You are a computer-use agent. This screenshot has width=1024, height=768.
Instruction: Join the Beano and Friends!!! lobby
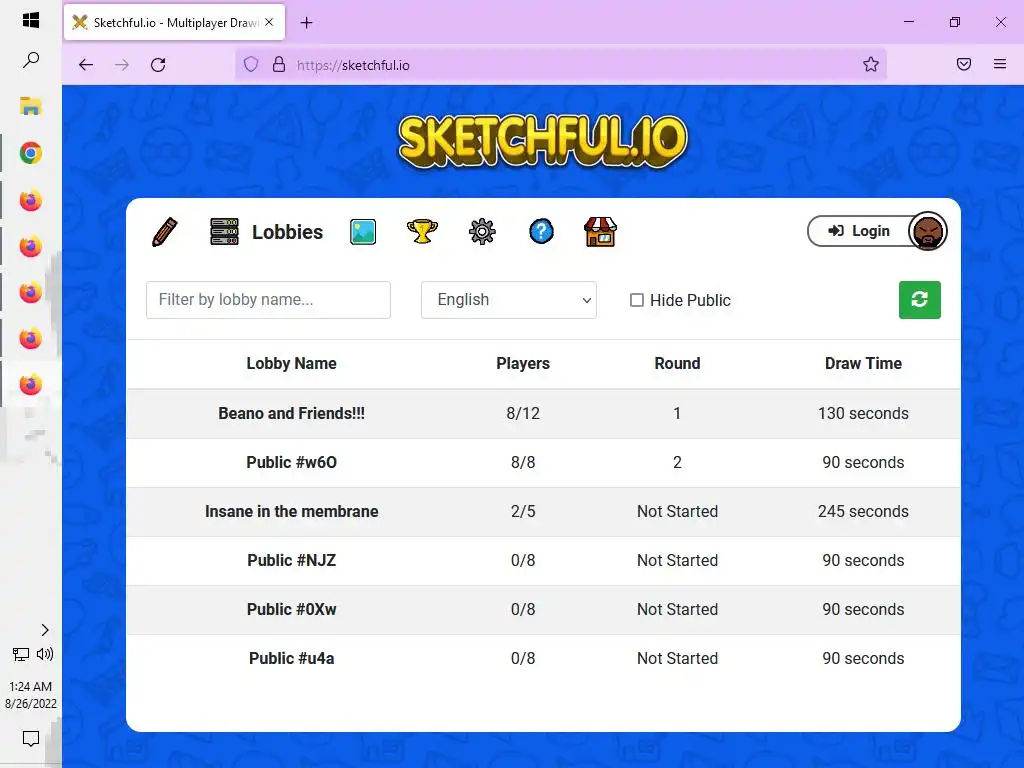(543, 413)
